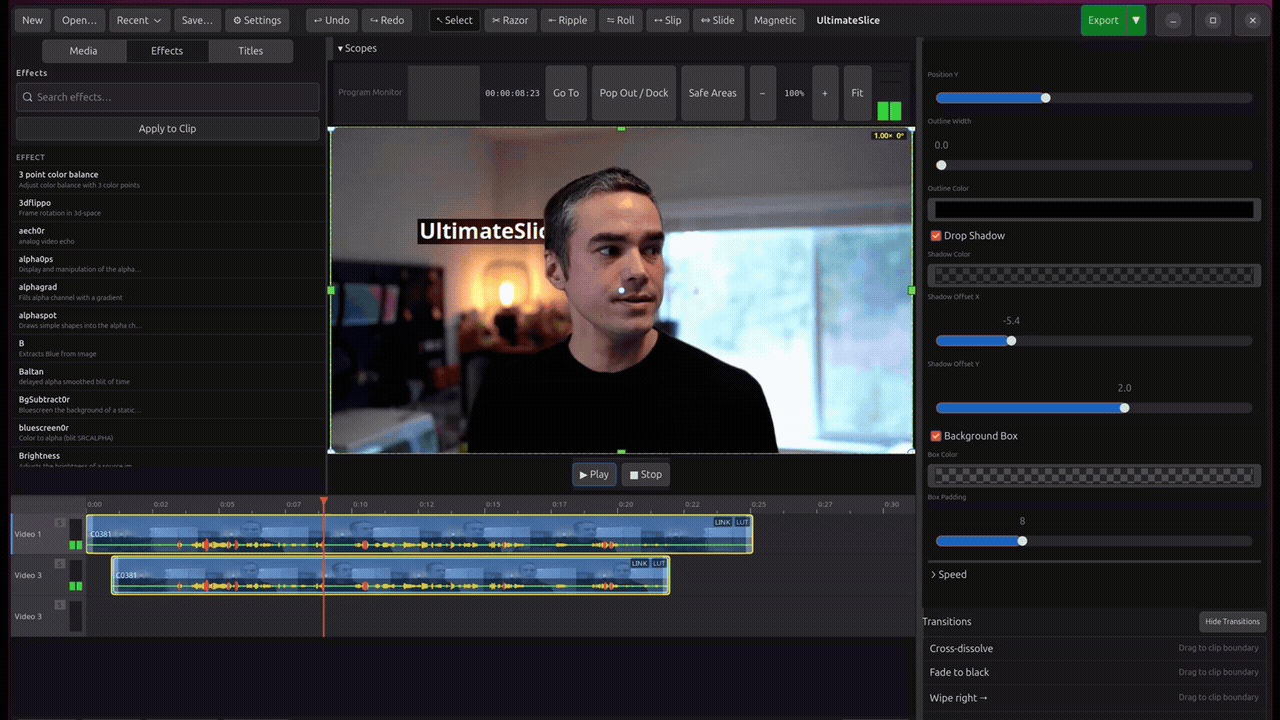Image resolution: width=1280 pixels, height=720 pixels.
Task: Select the Razor tool
Action: 510,20
